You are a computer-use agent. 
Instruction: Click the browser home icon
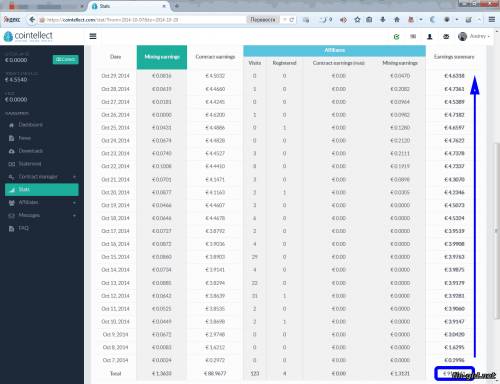(397, 20)
